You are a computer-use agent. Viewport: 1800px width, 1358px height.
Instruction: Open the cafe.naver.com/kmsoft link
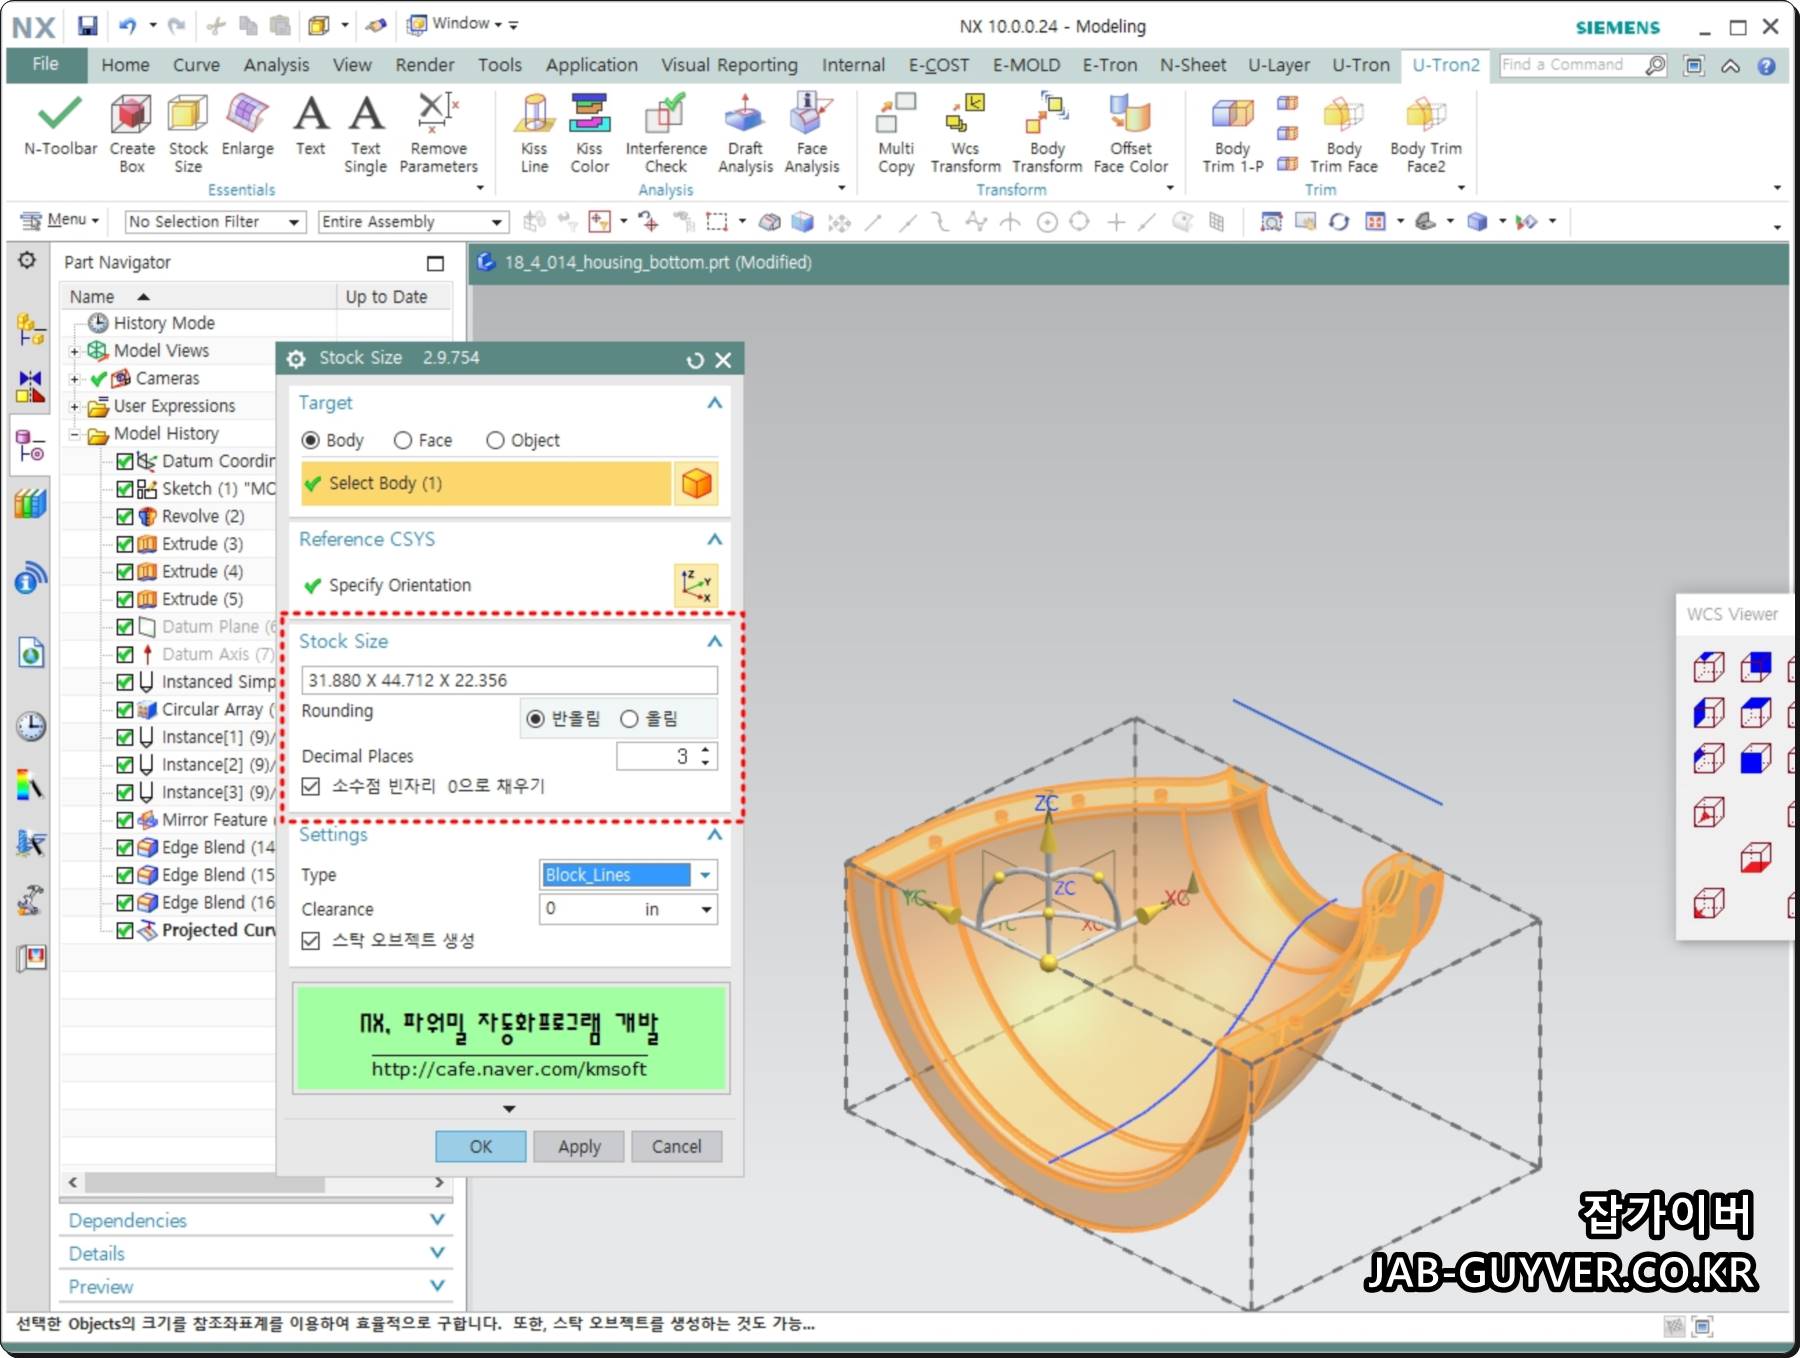[x=509, y=1069]
